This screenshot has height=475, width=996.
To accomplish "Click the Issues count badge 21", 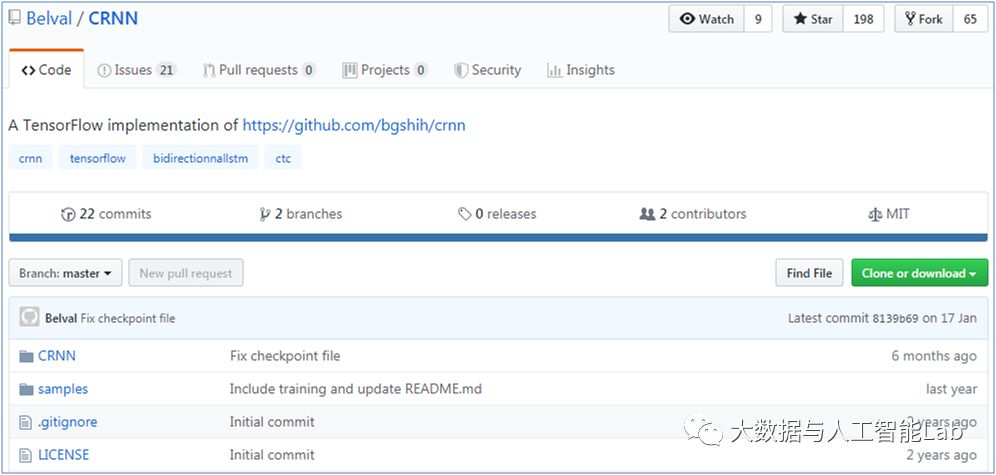I will tap(166, 70).
